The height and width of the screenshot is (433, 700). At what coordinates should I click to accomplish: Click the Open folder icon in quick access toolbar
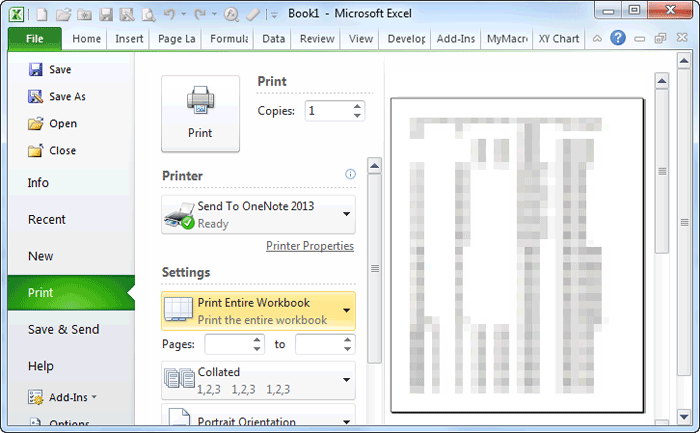[63, 14]
